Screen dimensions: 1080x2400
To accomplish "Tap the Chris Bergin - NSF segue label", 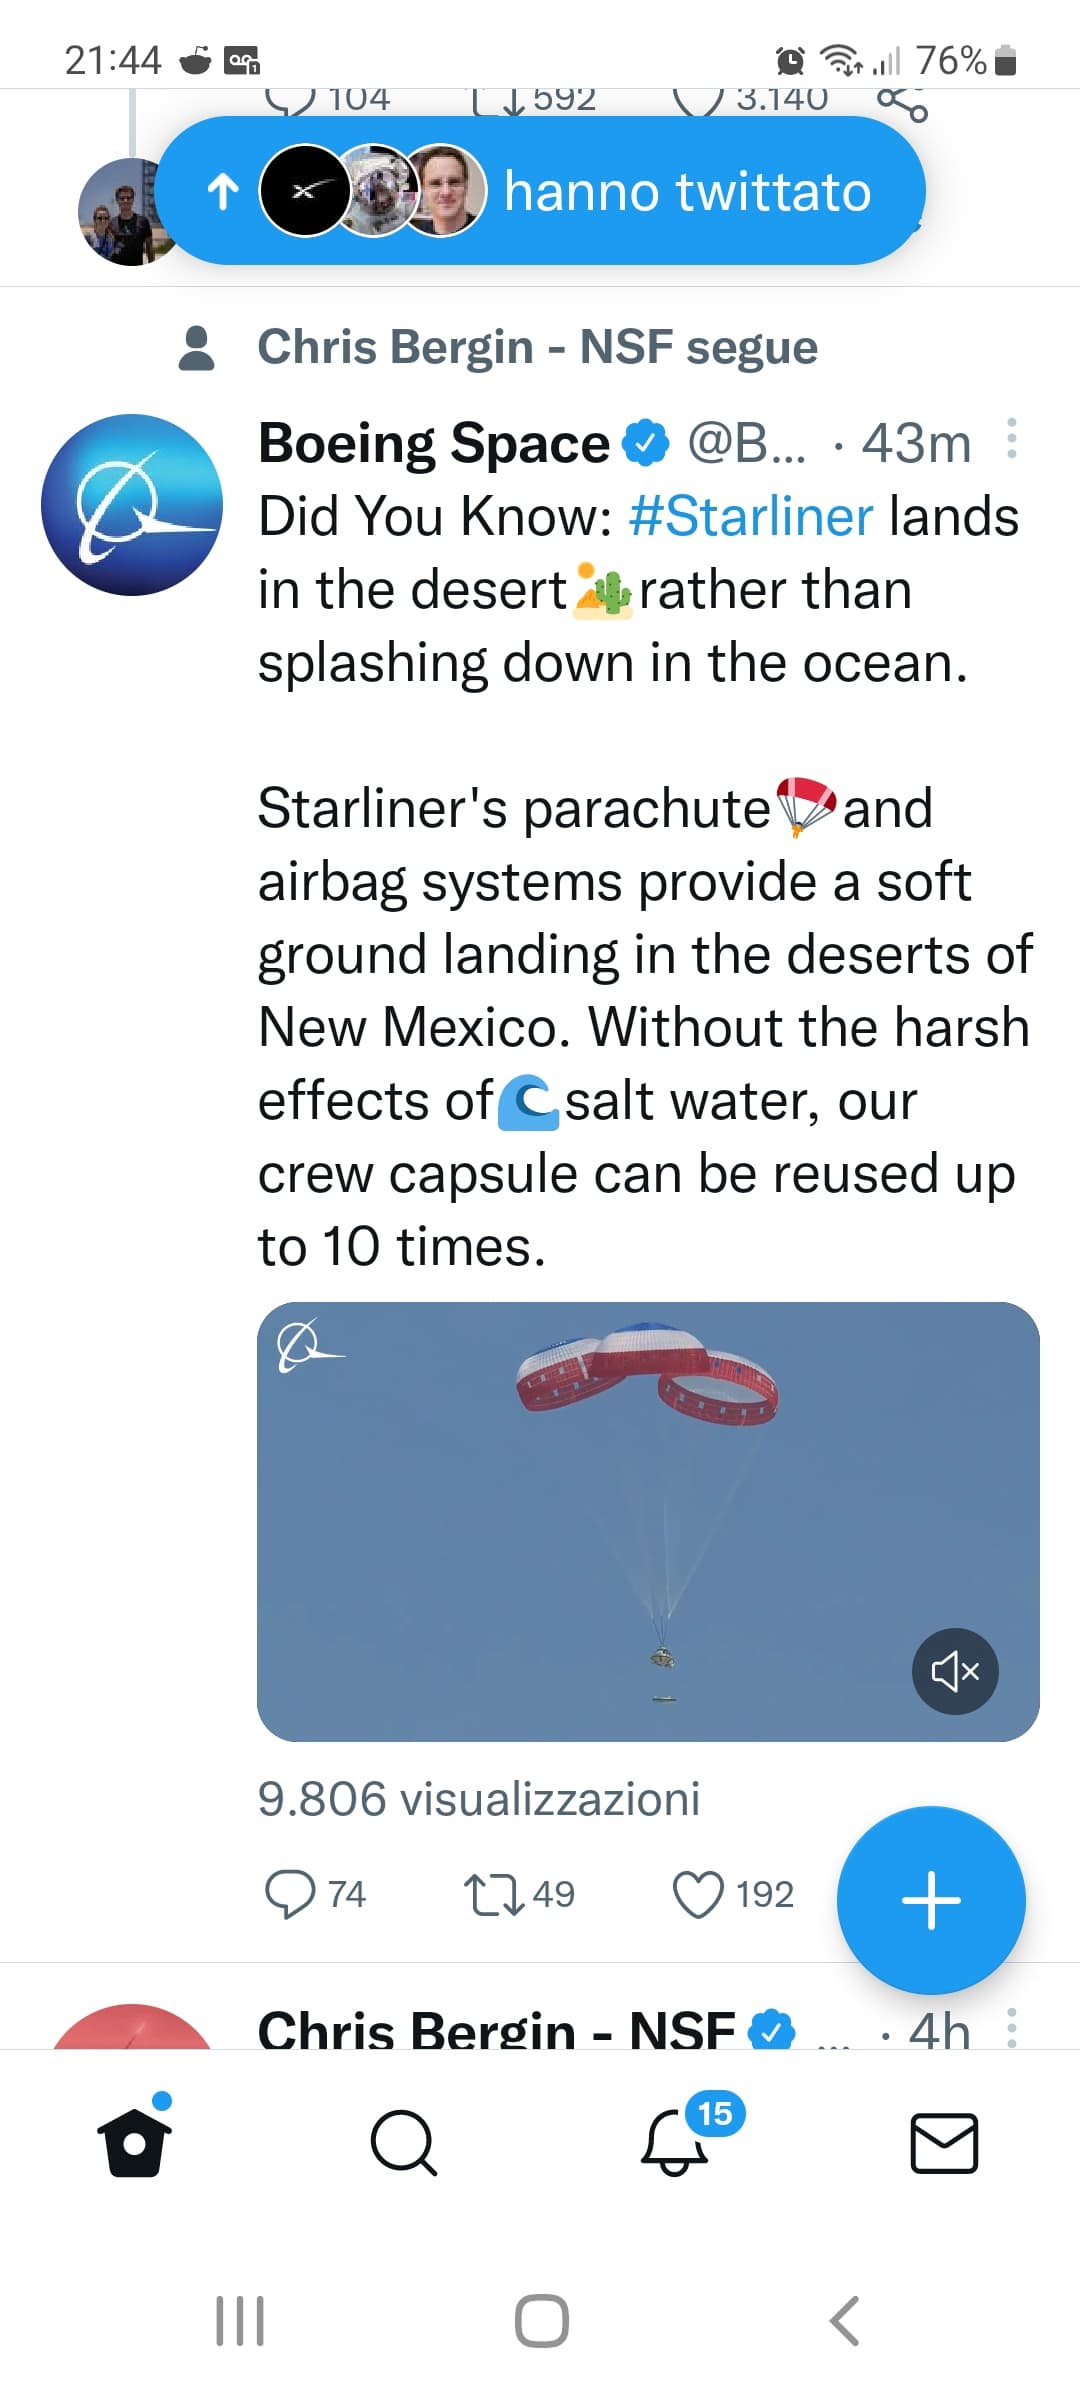I will [x=537, y=348].
